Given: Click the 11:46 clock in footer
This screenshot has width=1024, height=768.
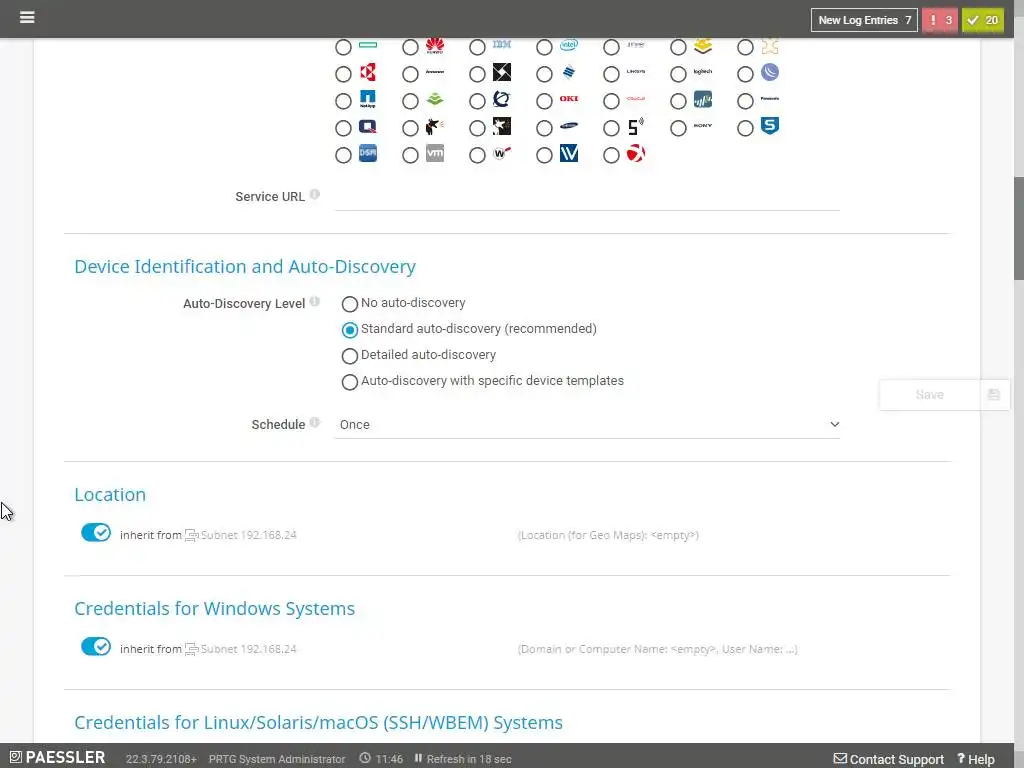Looking at the screenshot, I should pos(381,759).
